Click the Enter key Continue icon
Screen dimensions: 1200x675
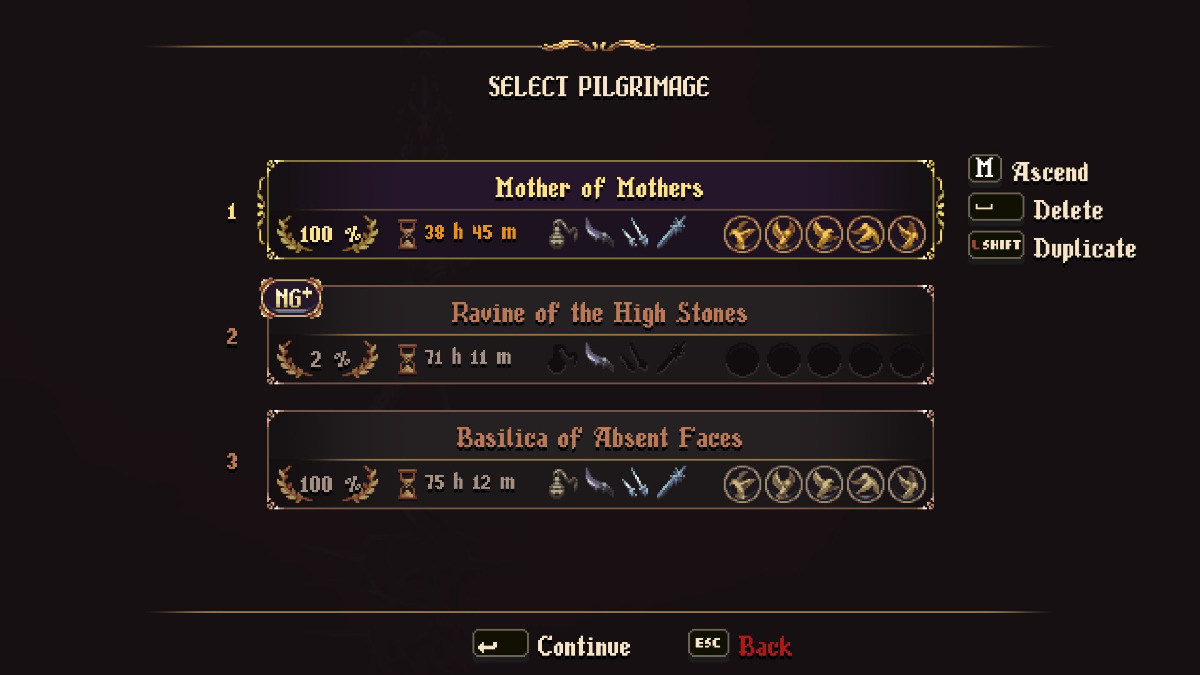click(x=500, y=646)
